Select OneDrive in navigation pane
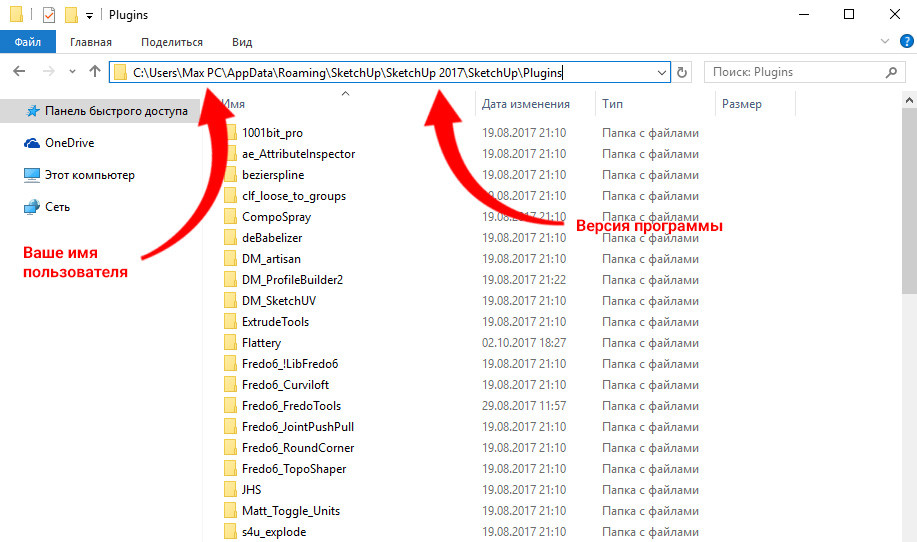The height and width of the screenshot is (542, 917). (x=58, y=143)
